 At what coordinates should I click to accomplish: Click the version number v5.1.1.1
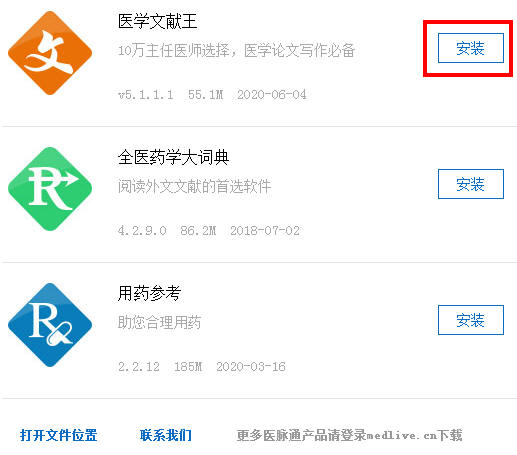146,95
